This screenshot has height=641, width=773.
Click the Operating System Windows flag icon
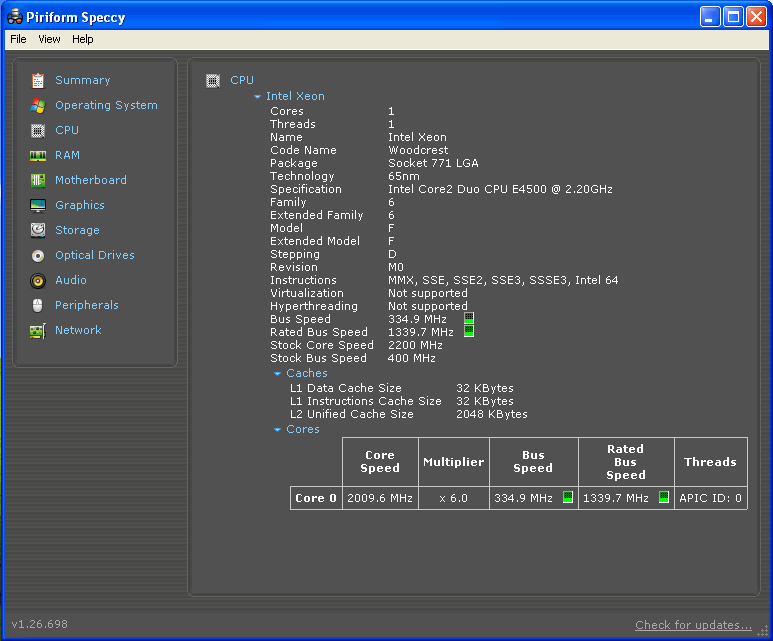click(x=38, y=106)
